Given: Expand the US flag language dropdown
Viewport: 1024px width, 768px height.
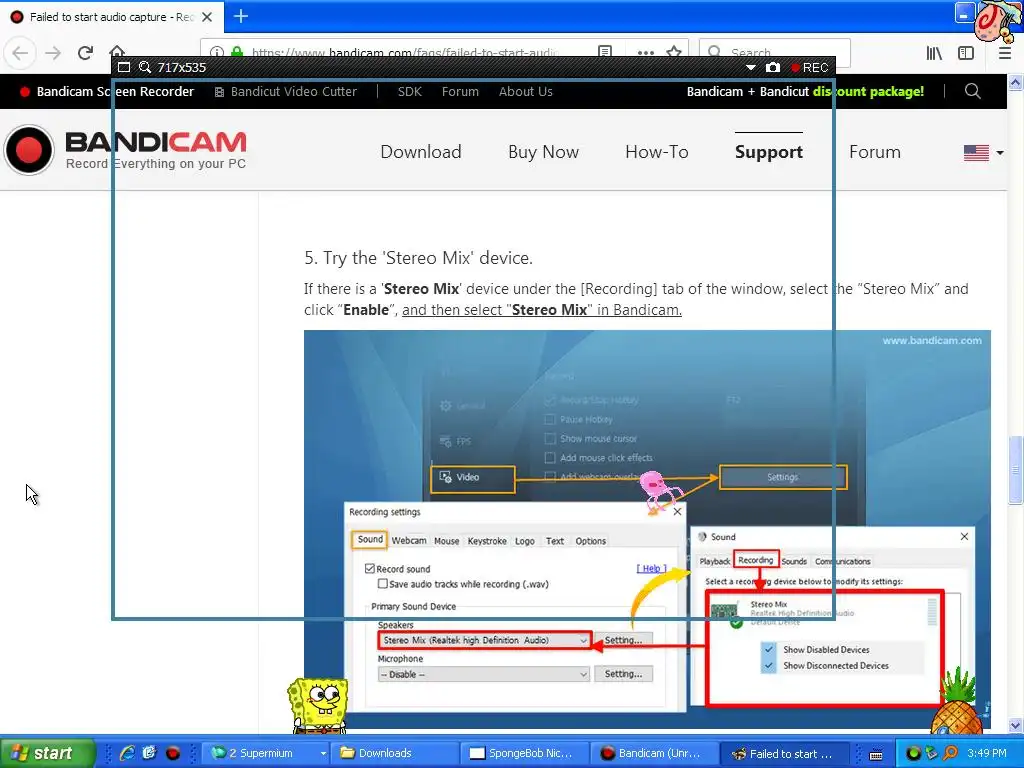Looking at the screenshot, I should [984, 152].
